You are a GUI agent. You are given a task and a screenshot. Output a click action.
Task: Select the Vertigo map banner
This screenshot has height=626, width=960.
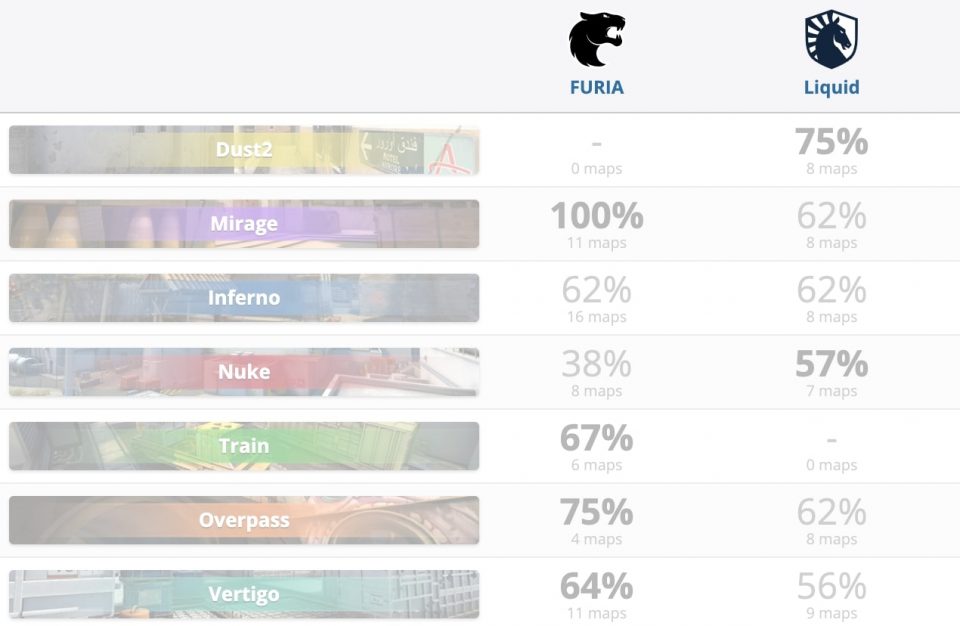click(x=244, y=594)
